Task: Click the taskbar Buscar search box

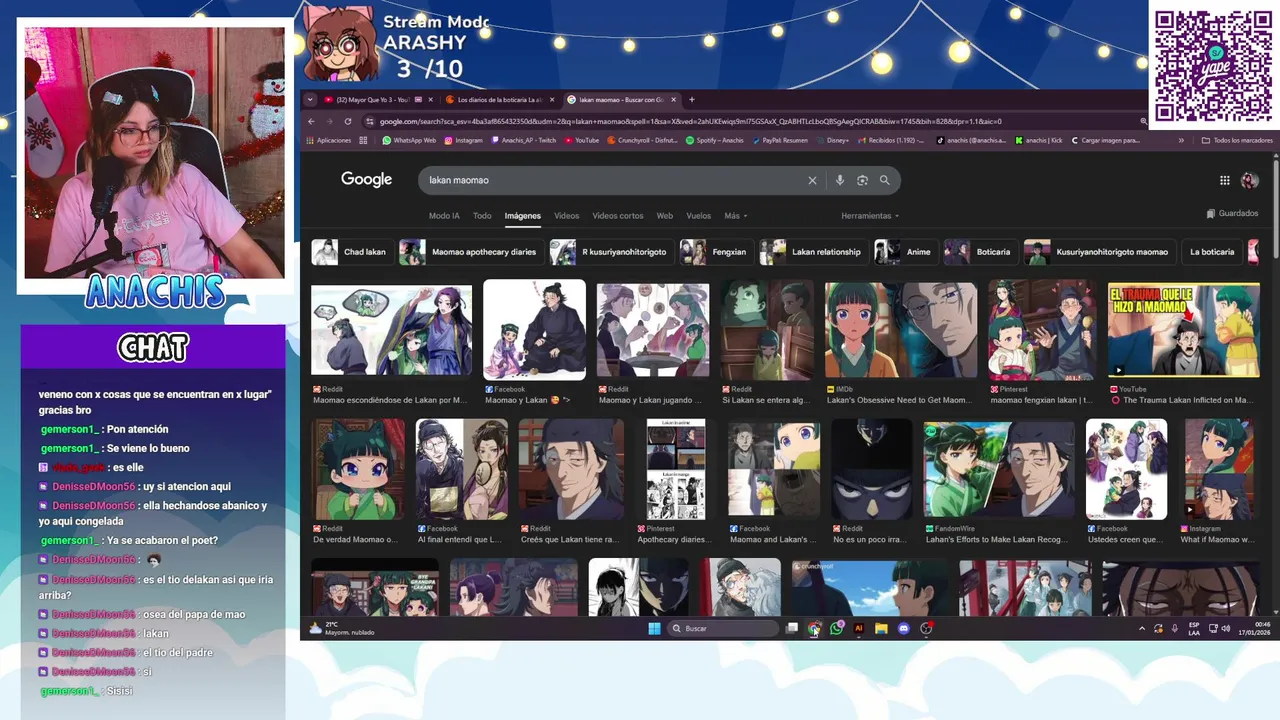Action: click(723, 628)
